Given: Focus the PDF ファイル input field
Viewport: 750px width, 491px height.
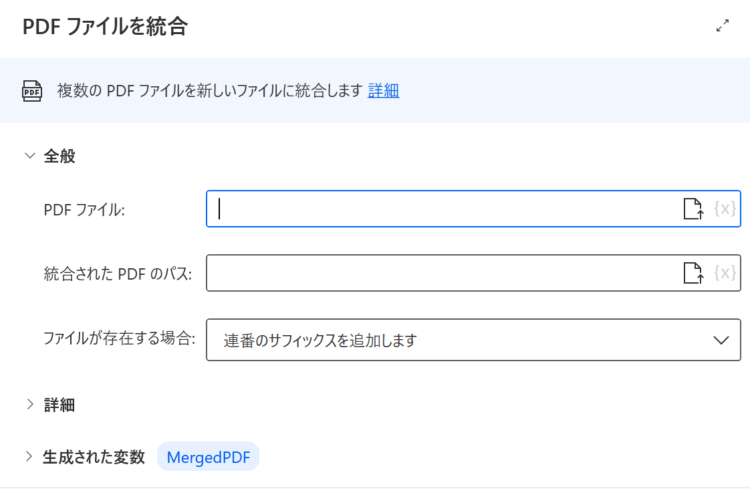Looking at the screenshot, I should [x=445, y=209].
